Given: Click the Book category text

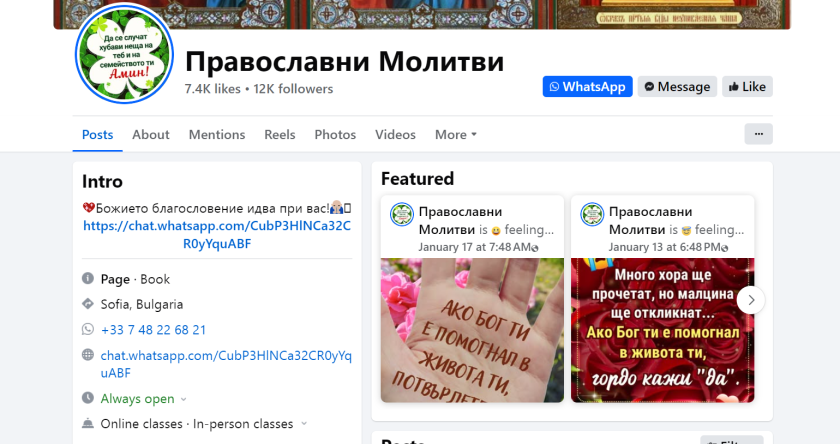Looking at the screenshot, I should tap(155, 279).
